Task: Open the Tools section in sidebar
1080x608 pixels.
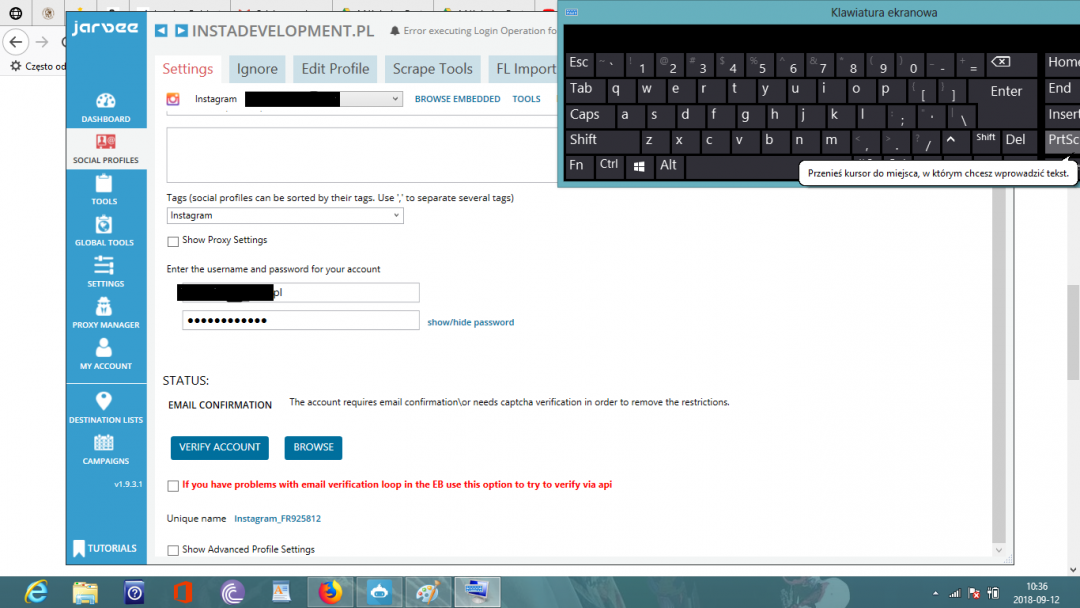Action: click(104, 188)
